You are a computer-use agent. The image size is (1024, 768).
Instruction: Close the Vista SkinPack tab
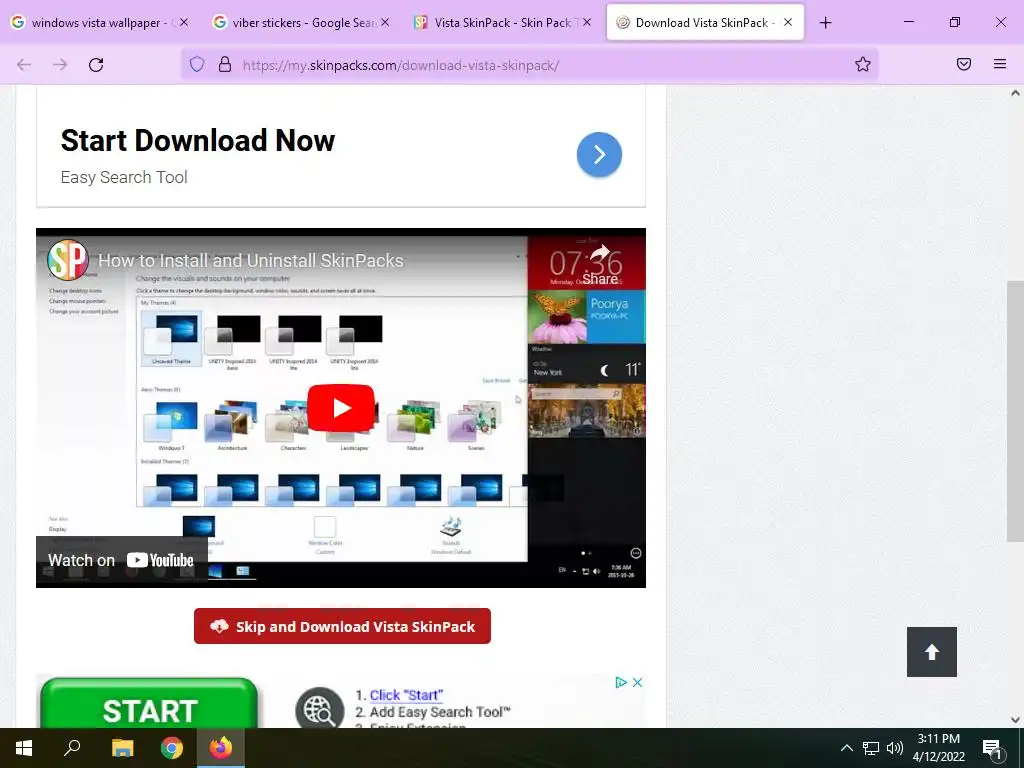coord(586,22)
